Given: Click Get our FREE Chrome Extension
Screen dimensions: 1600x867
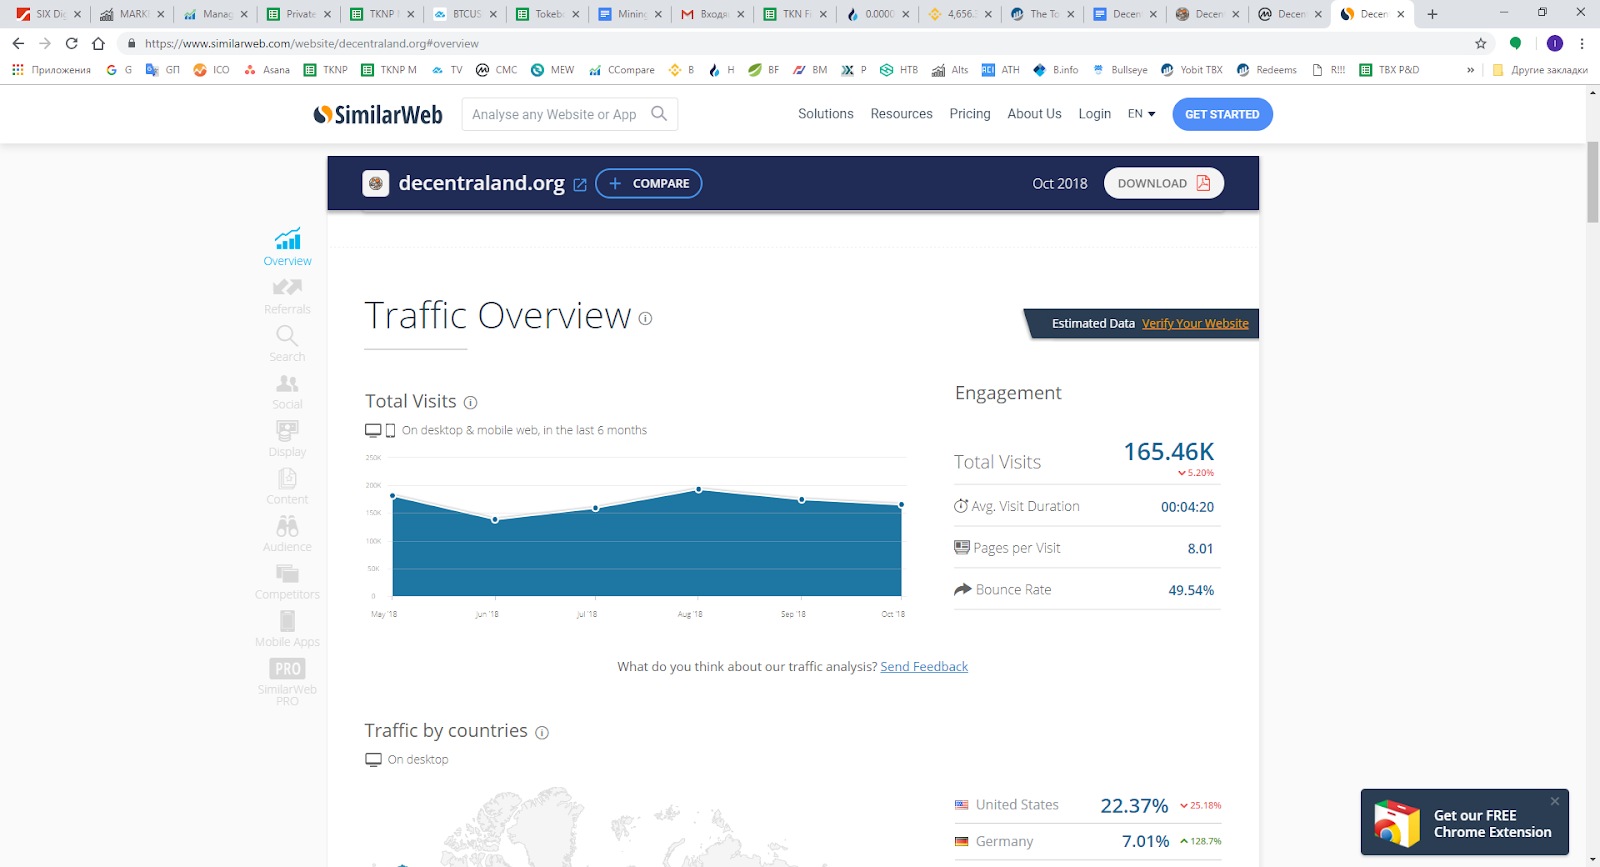Looking at the screenshot, I should [1464, 823].
